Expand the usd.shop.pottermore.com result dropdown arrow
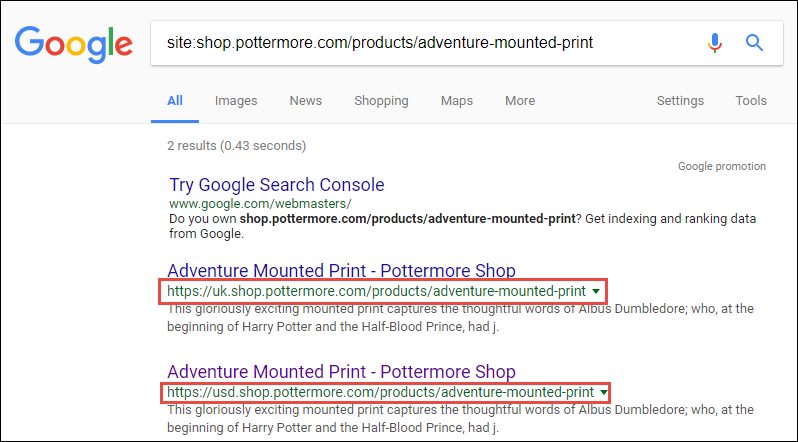Screen dimensions: 798x442 (x=605, y=392)
